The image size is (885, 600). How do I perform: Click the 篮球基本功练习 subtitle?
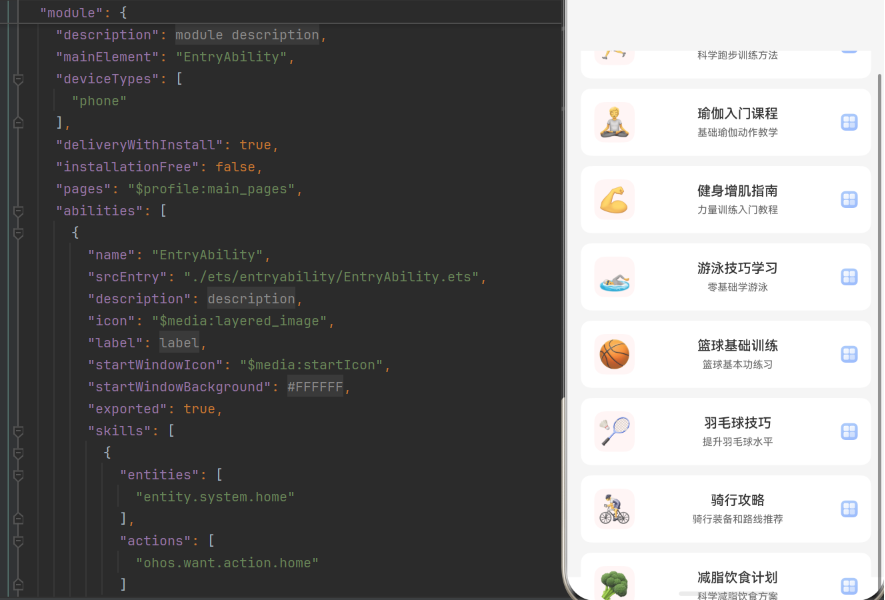[x=737, y=365]
